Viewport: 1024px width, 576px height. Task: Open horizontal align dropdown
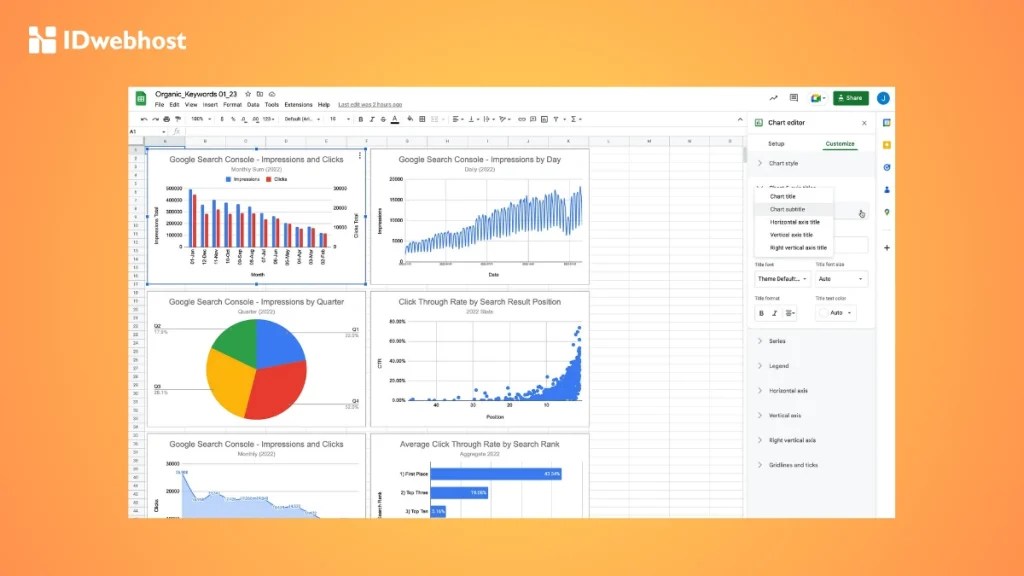tap(458, 120)
